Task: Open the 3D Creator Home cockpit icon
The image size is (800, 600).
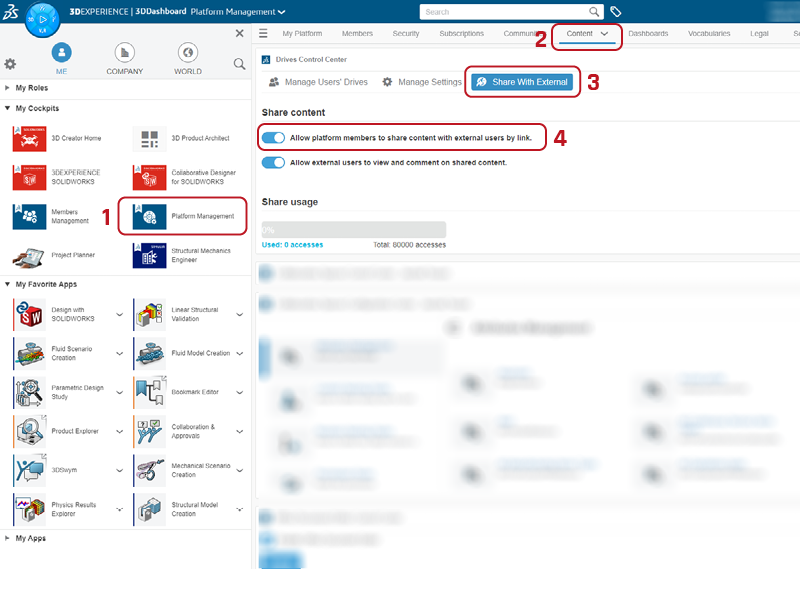Action: coord(30,138)
